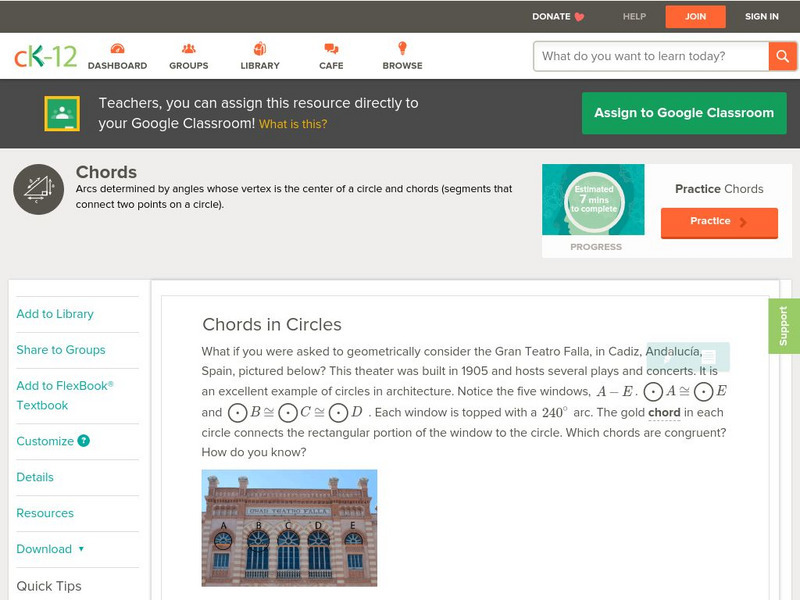Click Share to Groups link
The width and height of the screenshot is (800, 600).
tap(61, 349)
